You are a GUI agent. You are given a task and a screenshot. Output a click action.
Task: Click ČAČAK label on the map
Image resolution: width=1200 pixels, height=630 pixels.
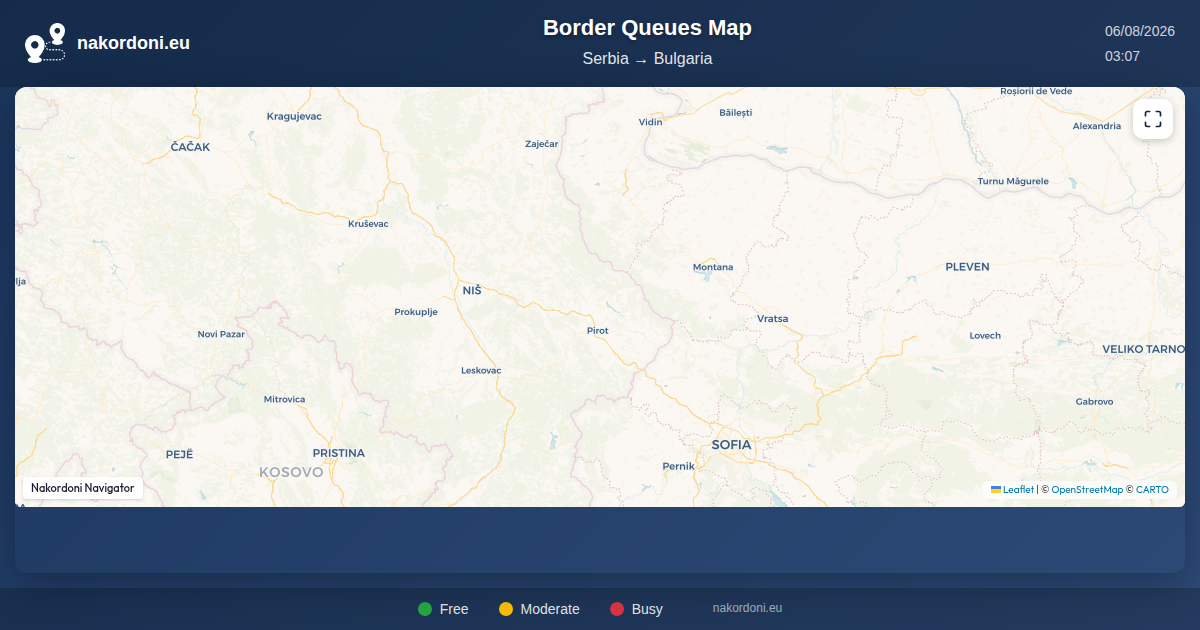click(x=190, y=147)
